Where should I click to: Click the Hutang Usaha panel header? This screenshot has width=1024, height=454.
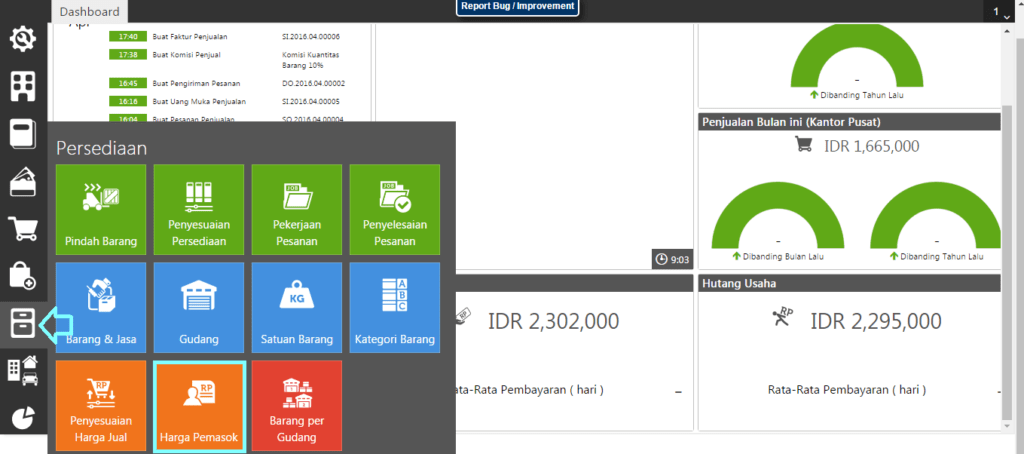[850, 284]
